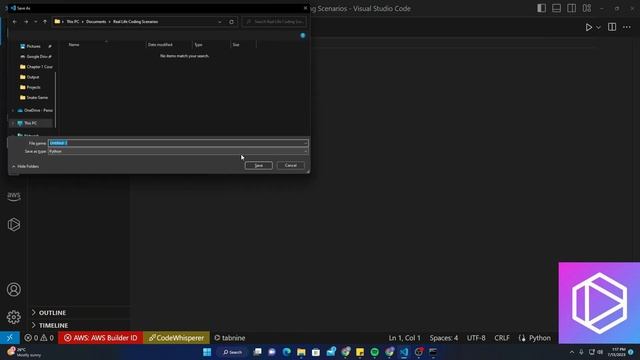Screen dimensions: 640x360
Task: Expand the This PC tree node arrow
Action: (13, 123)
